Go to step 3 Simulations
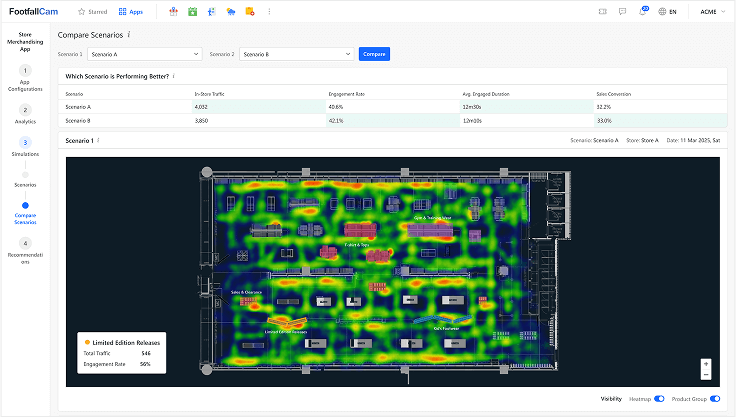This screenshot has width=736, height=417. [x=25, y=147]
